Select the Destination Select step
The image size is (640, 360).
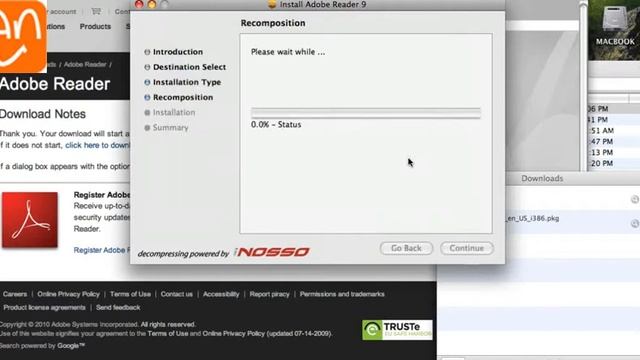[189, 67]
